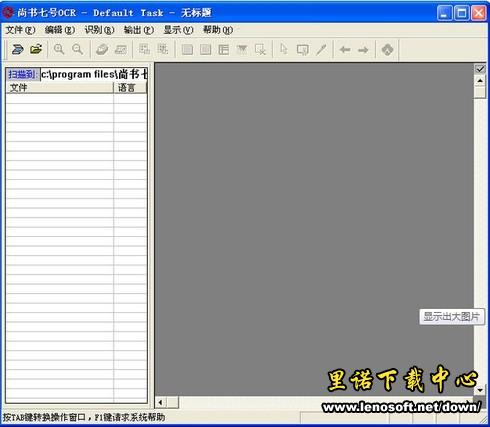This screenshot has width=490, height=427.
Task: Click the eraser tool icon
Action: pos(102,50)
